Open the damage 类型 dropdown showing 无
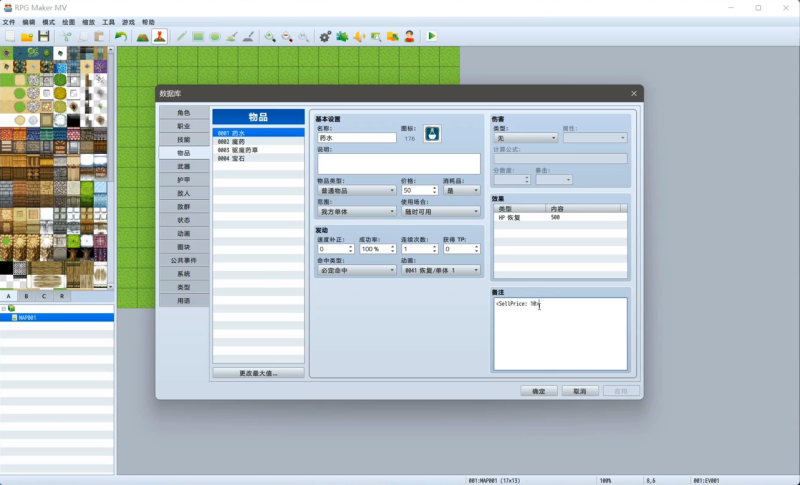800x485 pixels. (x=526, y=138)
